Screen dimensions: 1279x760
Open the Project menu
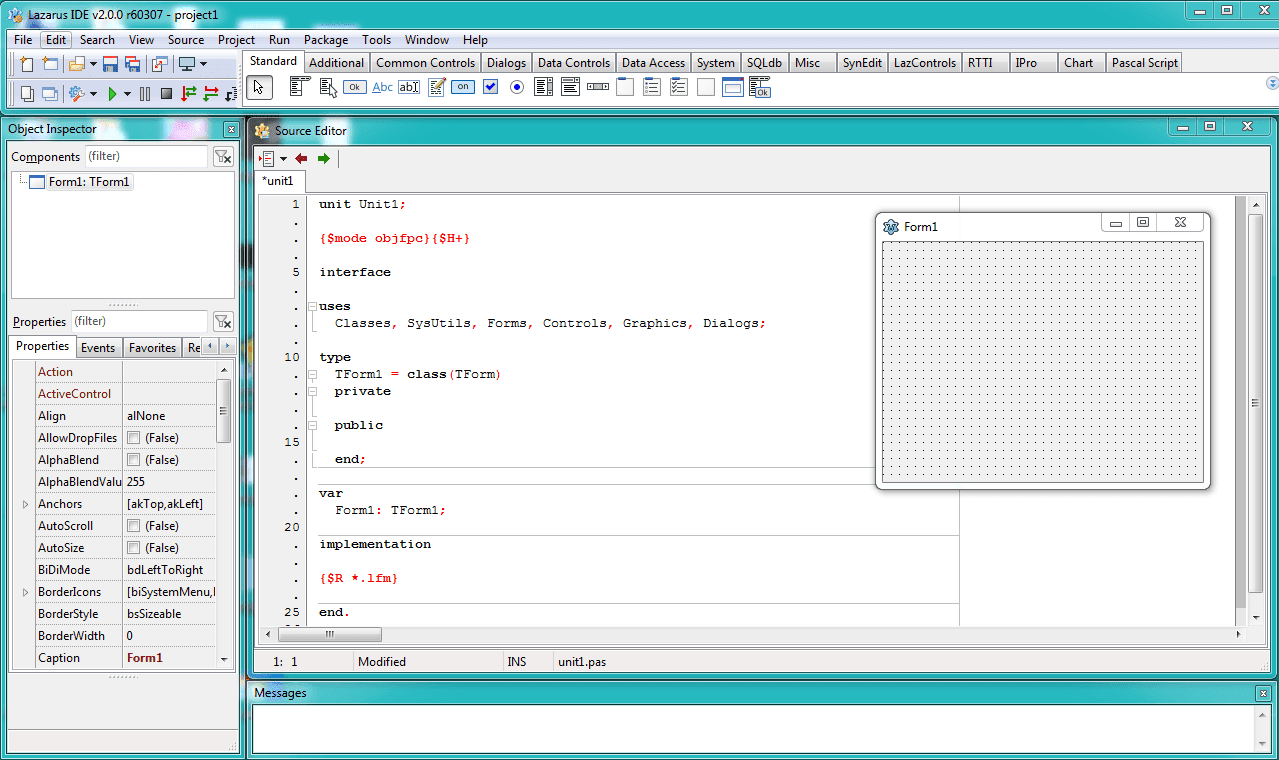236,40
